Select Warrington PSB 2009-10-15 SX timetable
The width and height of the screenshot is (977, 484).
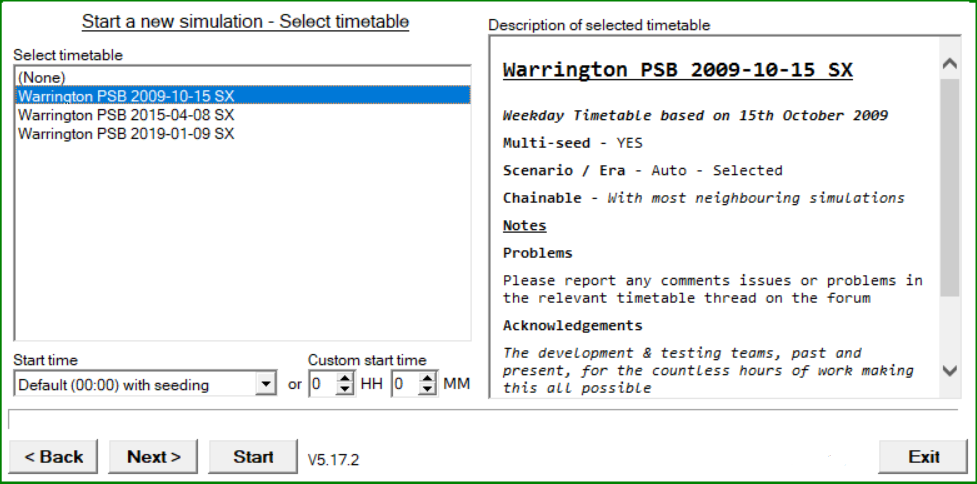(x=242, y=95)
